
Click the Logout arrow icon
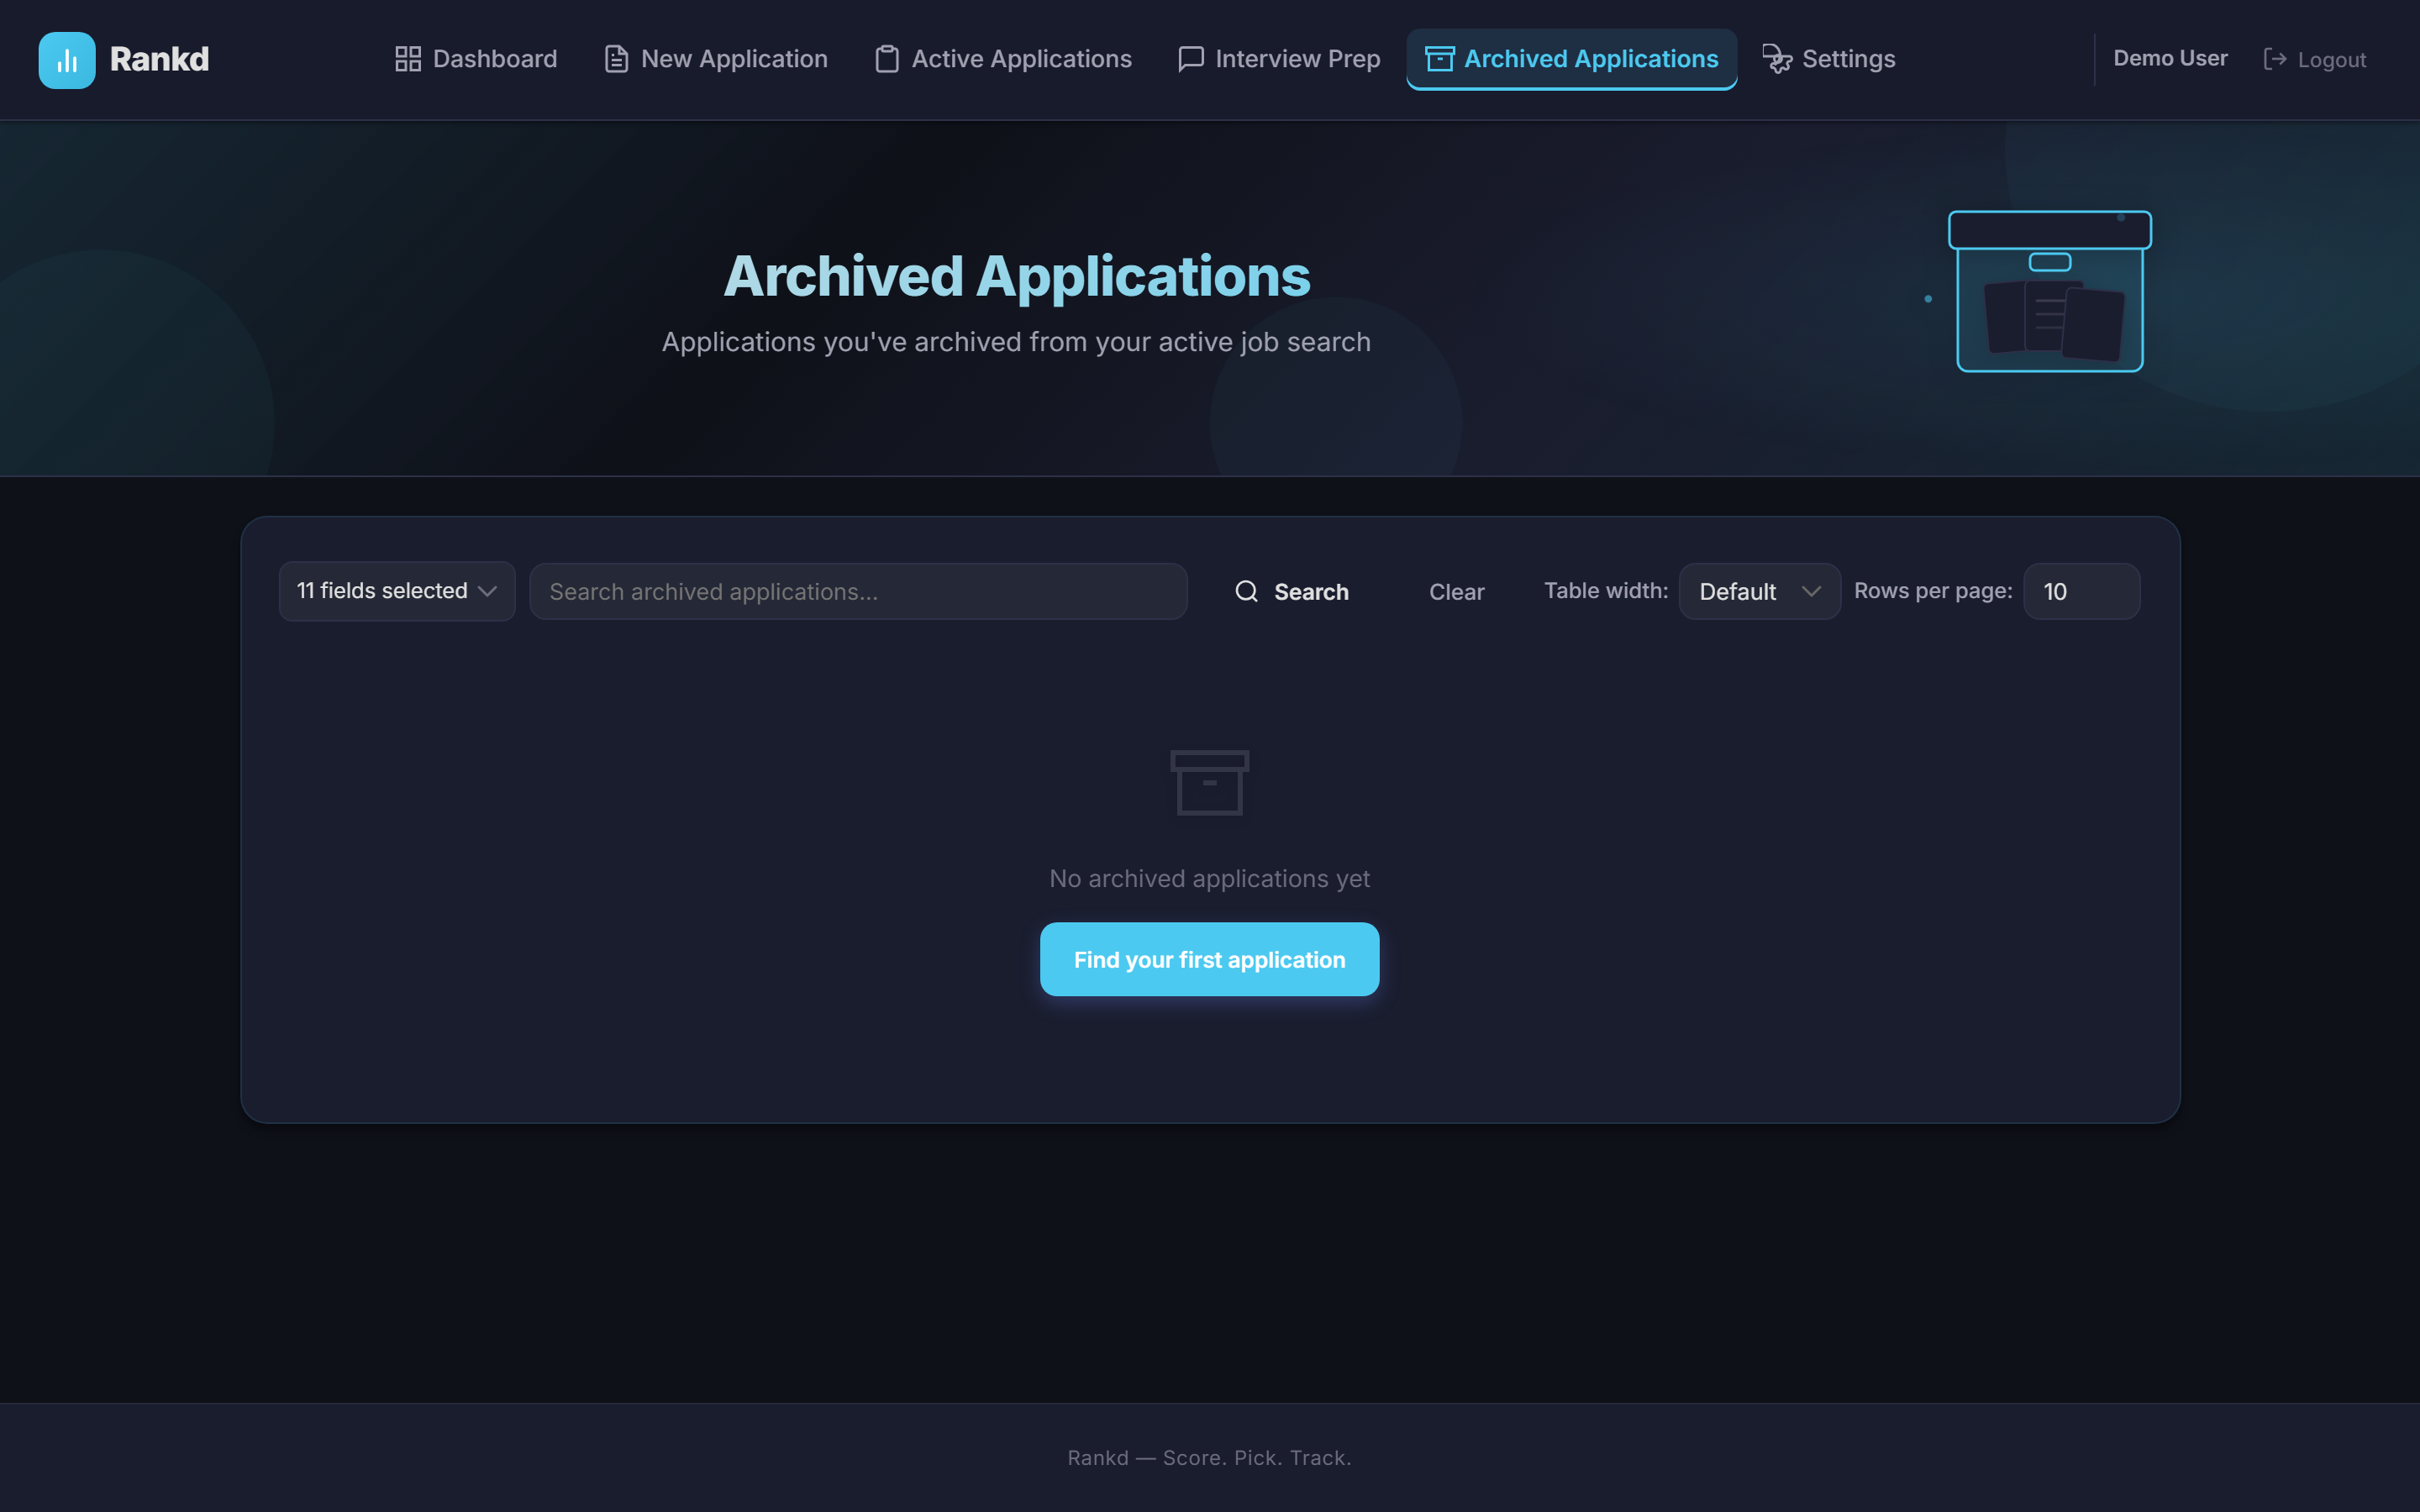2277,59
